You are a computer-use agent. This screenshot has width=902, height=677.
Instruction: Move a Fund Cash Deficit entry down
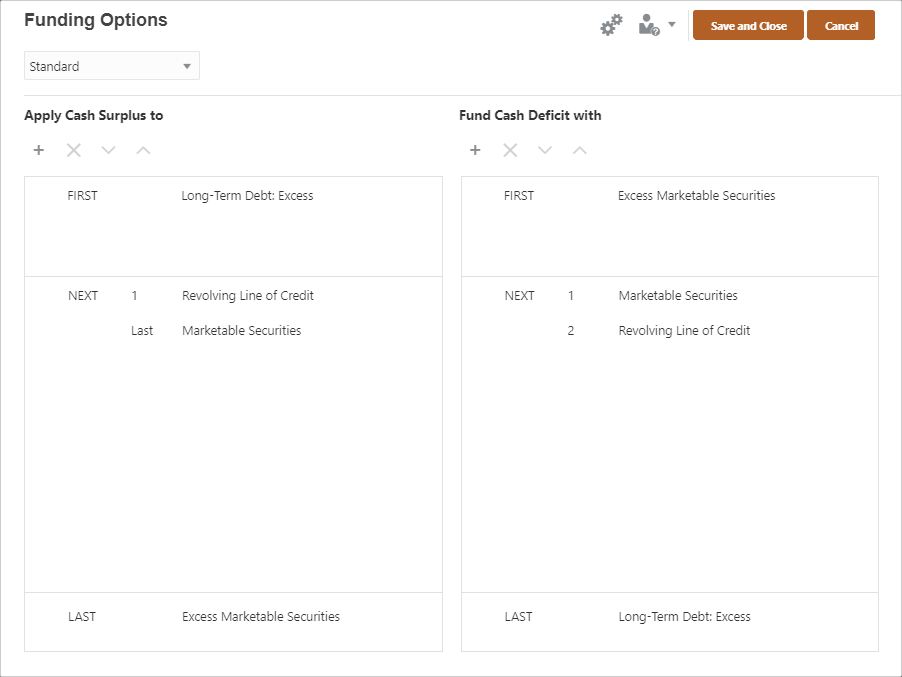pos(545,149)
